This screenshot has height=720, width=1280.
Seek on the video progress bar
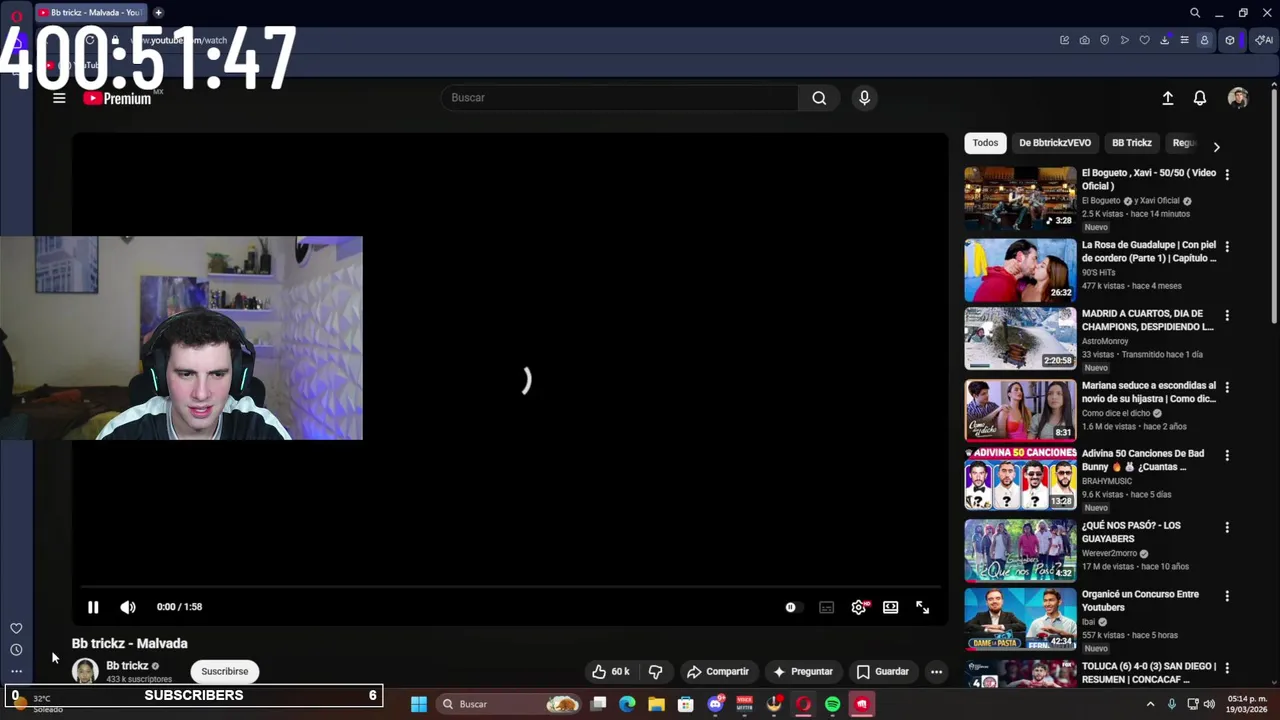click(x=510, y=587)
